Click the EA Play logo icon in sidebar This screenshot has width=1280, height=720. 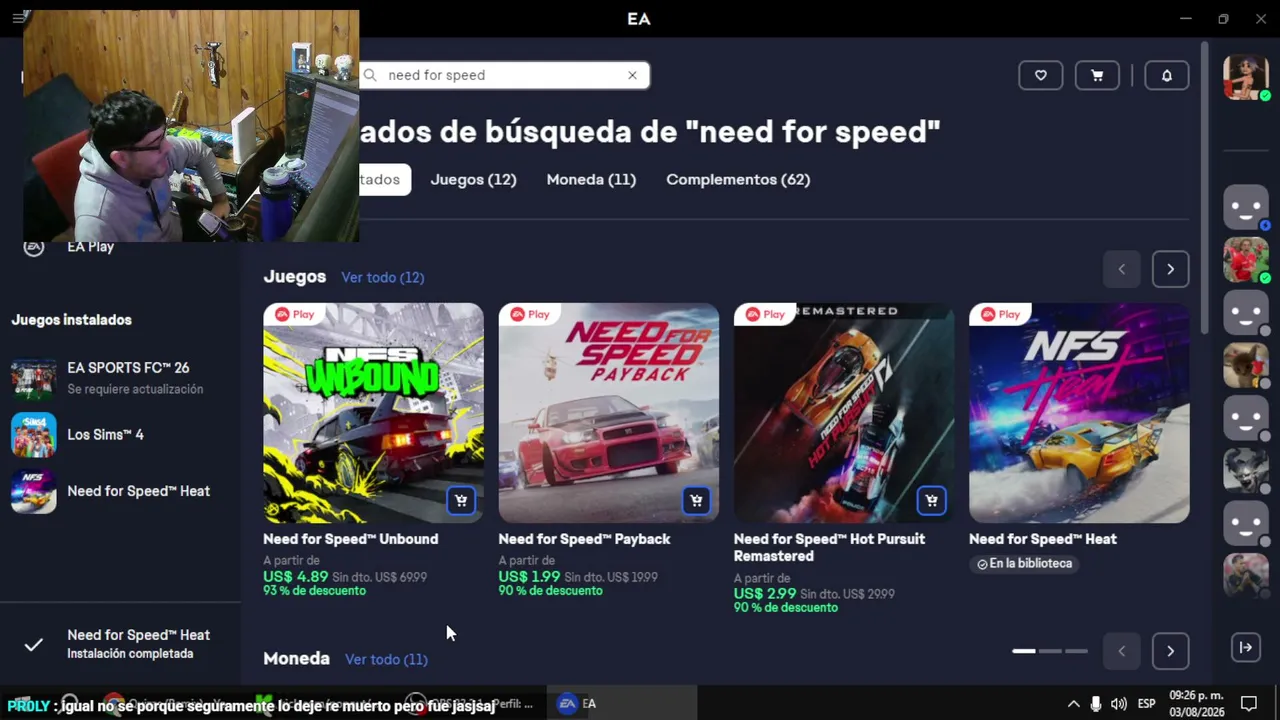34,246
